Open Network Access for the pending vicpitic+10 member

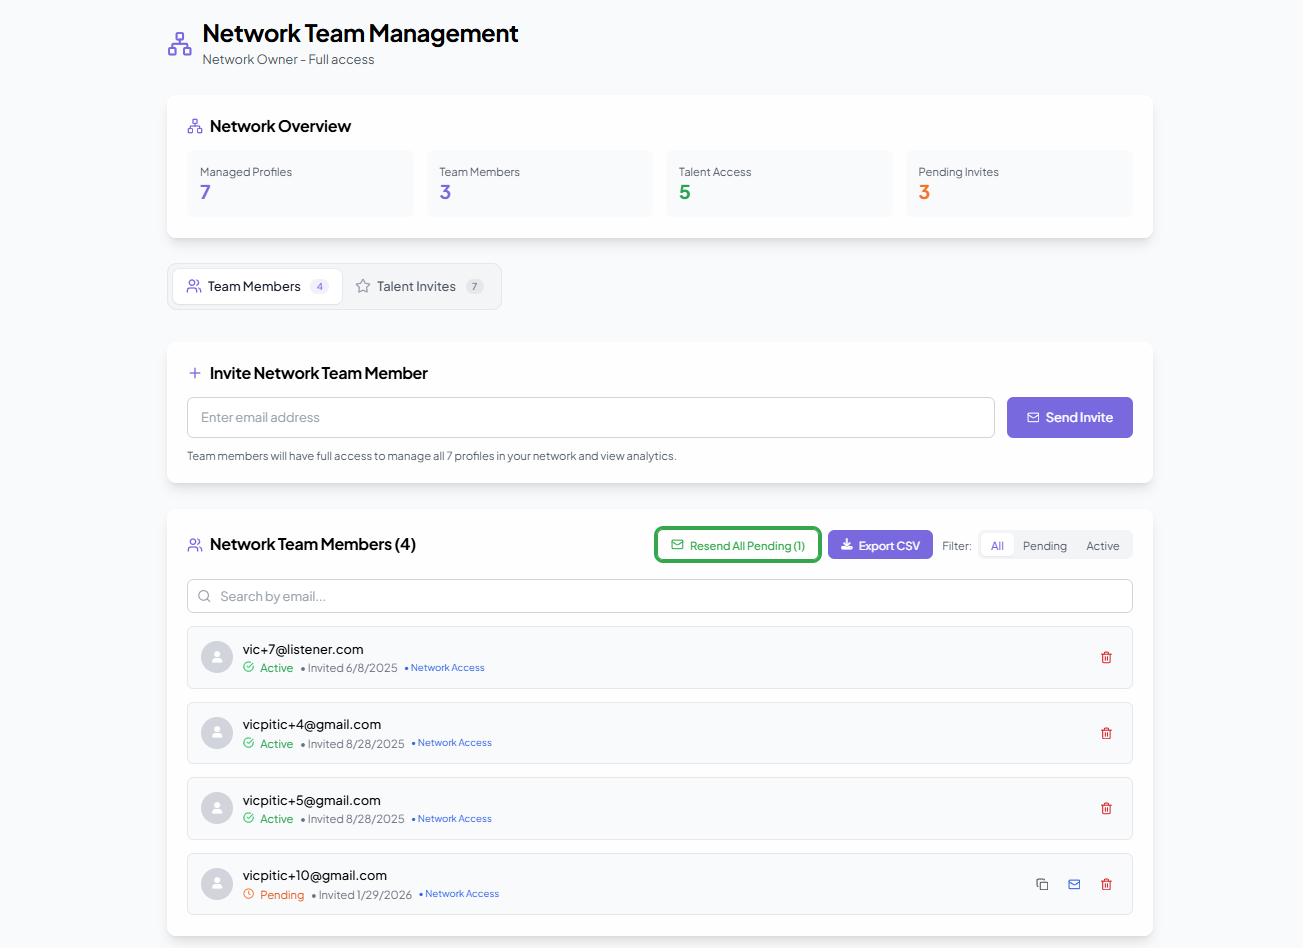pos(461,893)
